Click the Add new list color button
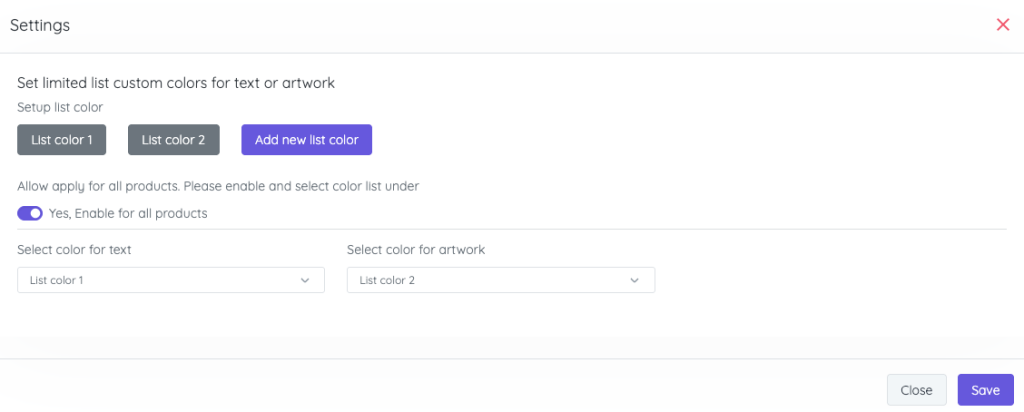Image resolution: width=1024 pixels, height=412 pixels. [306, 140]
